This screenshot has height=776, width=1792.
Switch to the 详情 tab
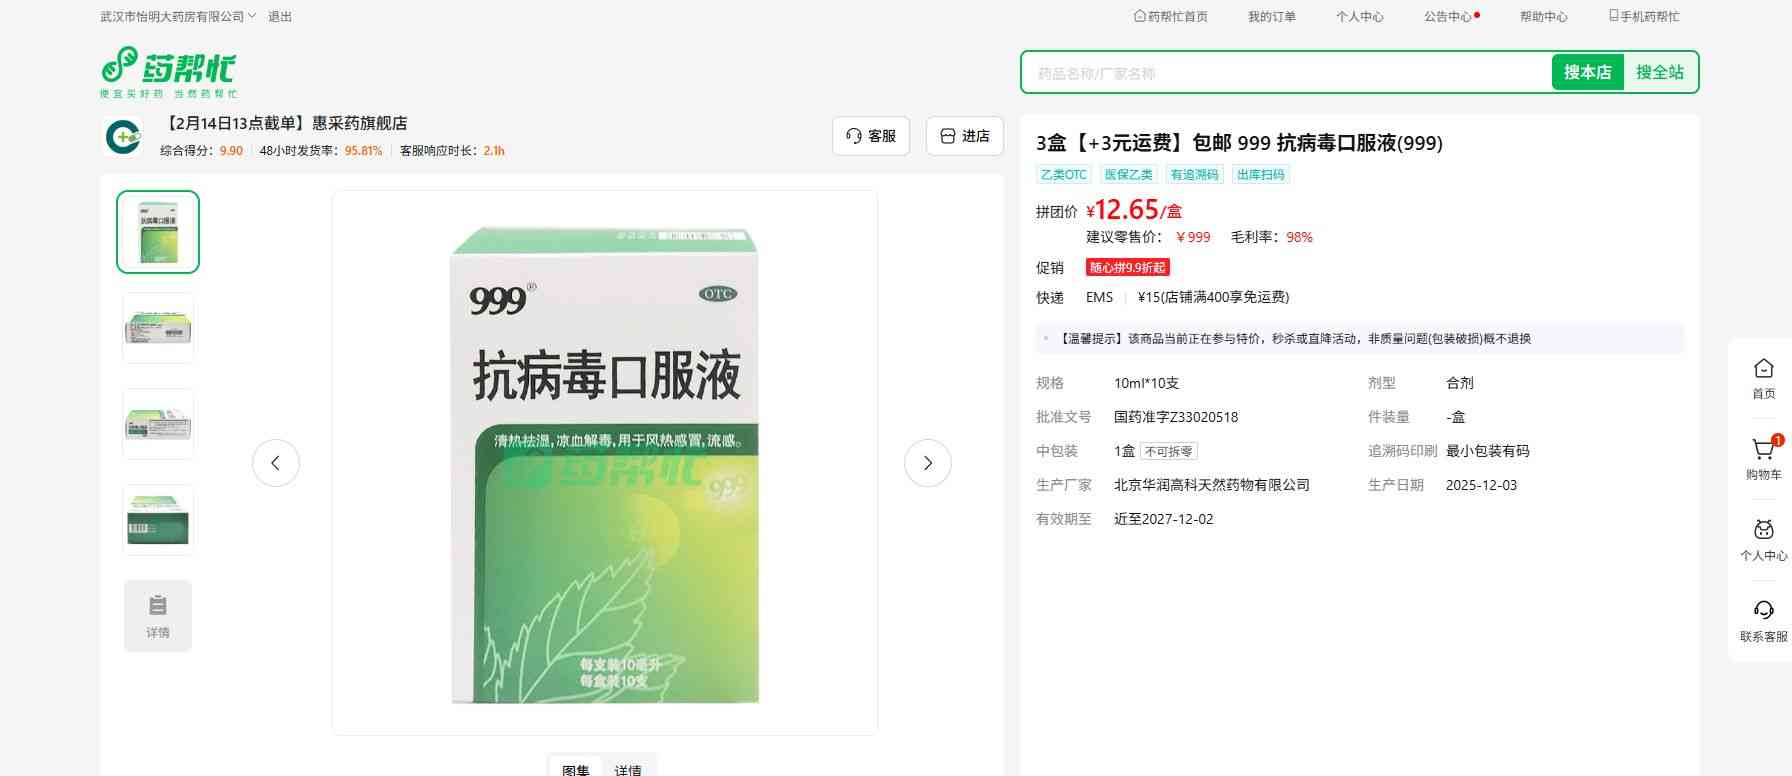(628, 768)
